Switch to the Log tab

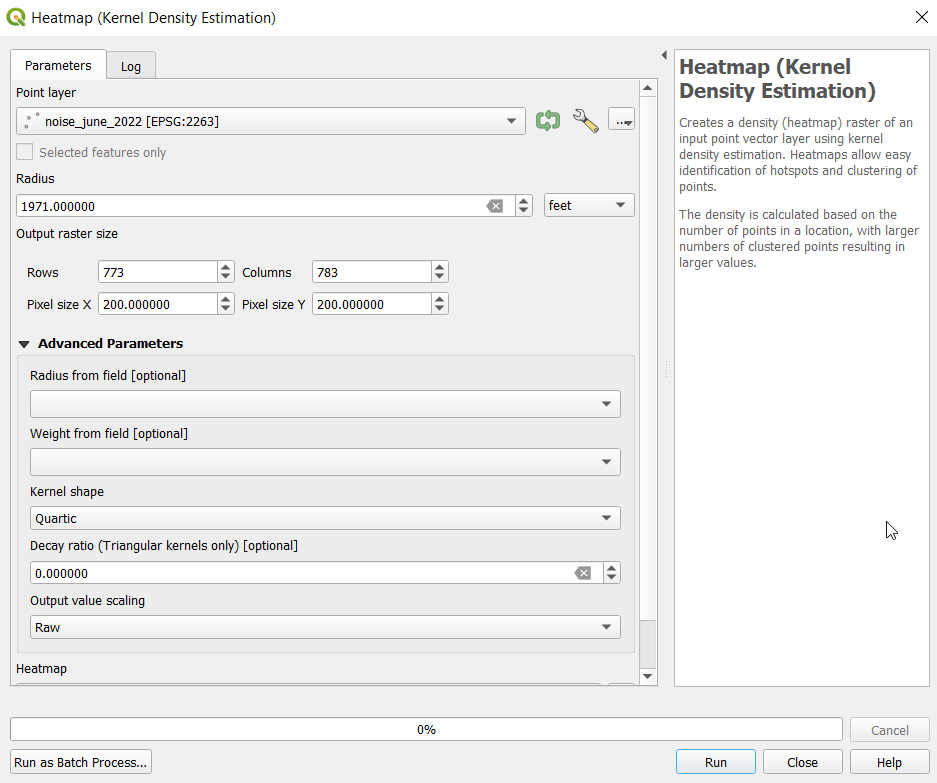coord(131,66)
